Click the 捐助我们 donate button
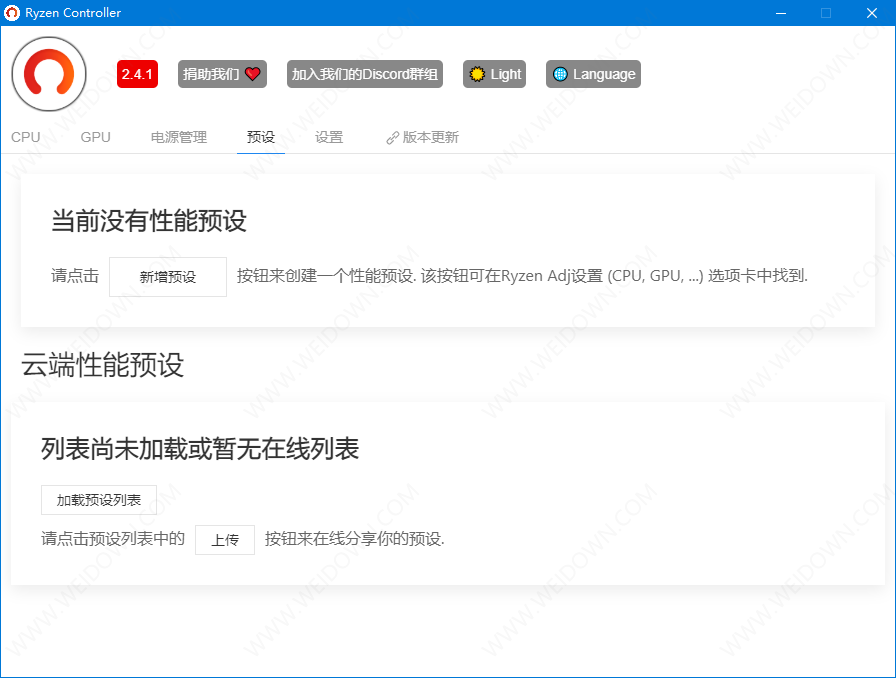896x678 pixels. [222, 74]
